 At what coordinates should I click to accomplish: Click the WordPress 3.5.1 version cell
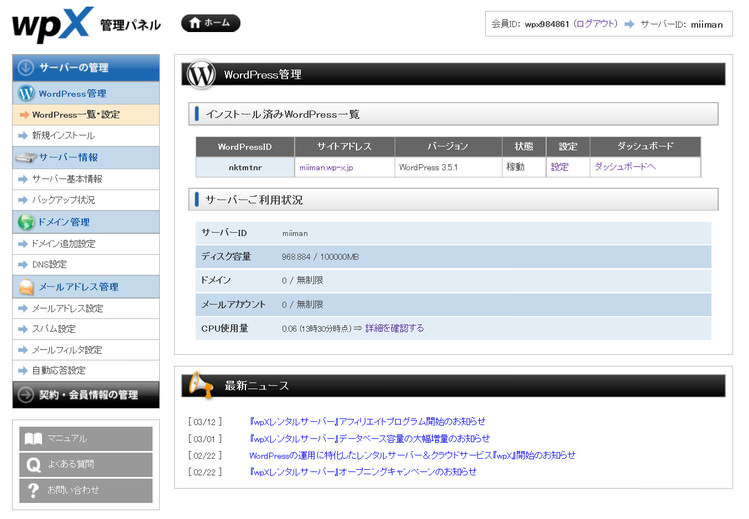click(448, 168)
